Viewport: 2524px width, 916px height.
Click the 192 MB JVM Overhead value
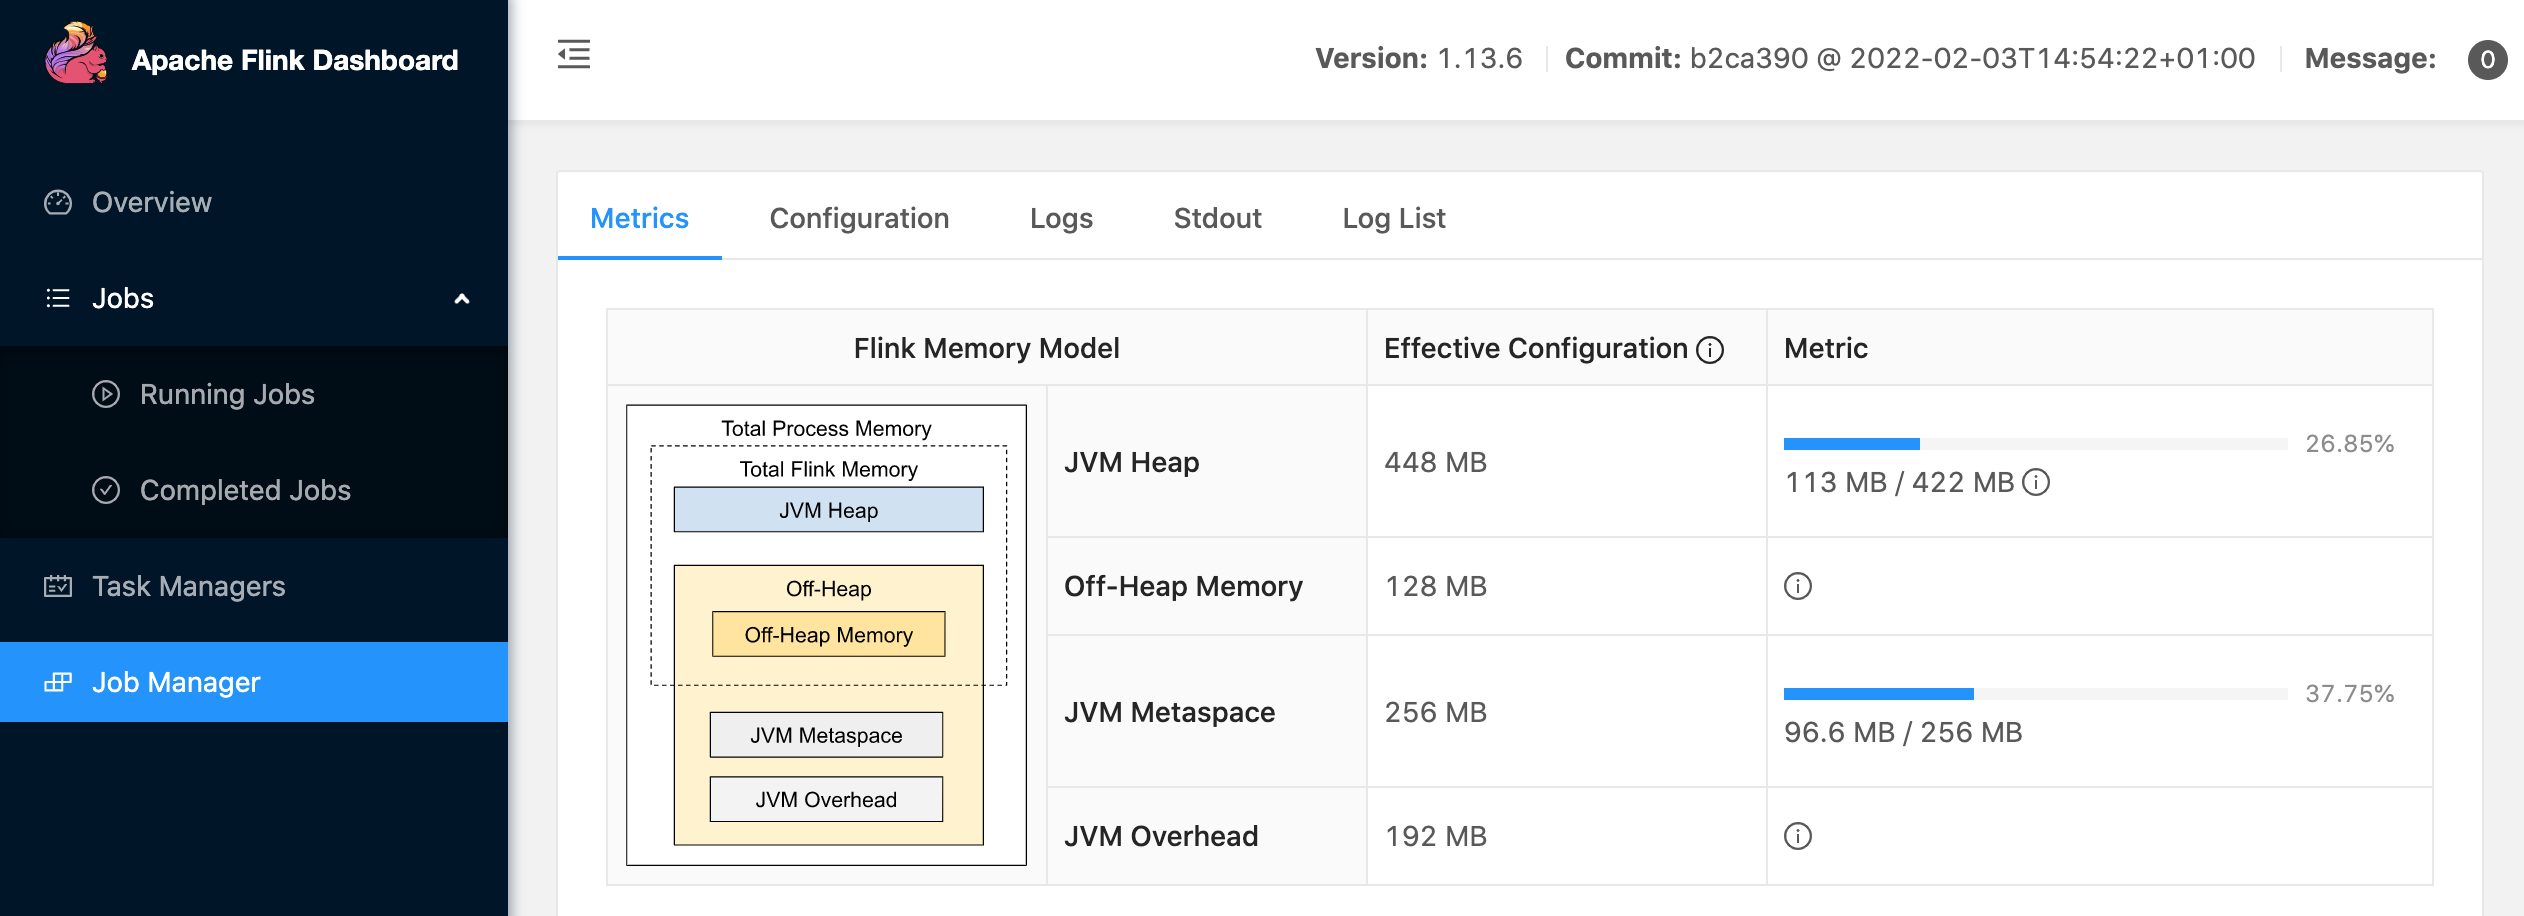pos(1436,836)
